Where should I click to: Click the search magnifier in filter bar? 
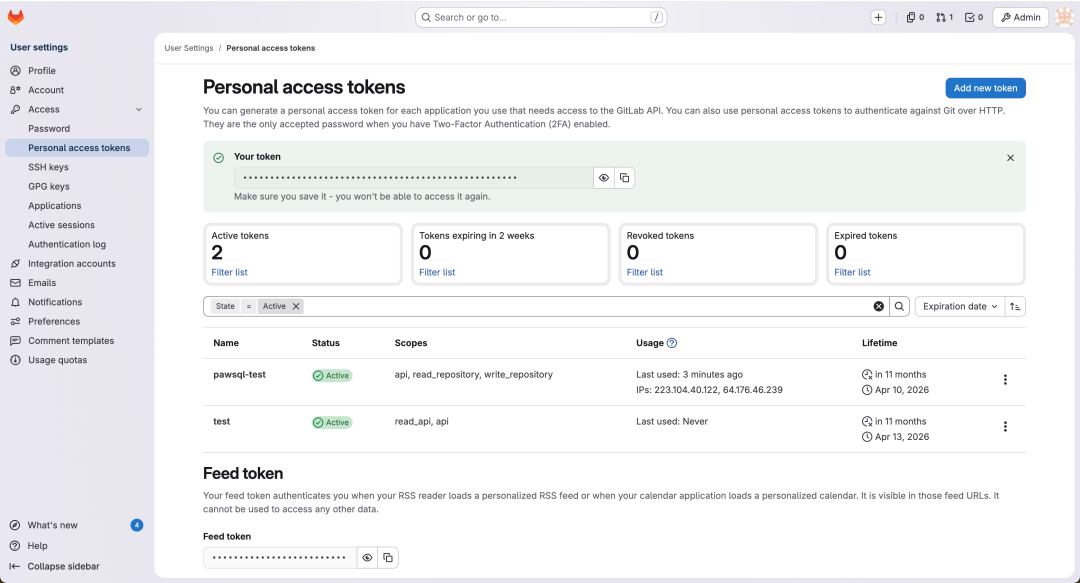click(x=900, y=307)
